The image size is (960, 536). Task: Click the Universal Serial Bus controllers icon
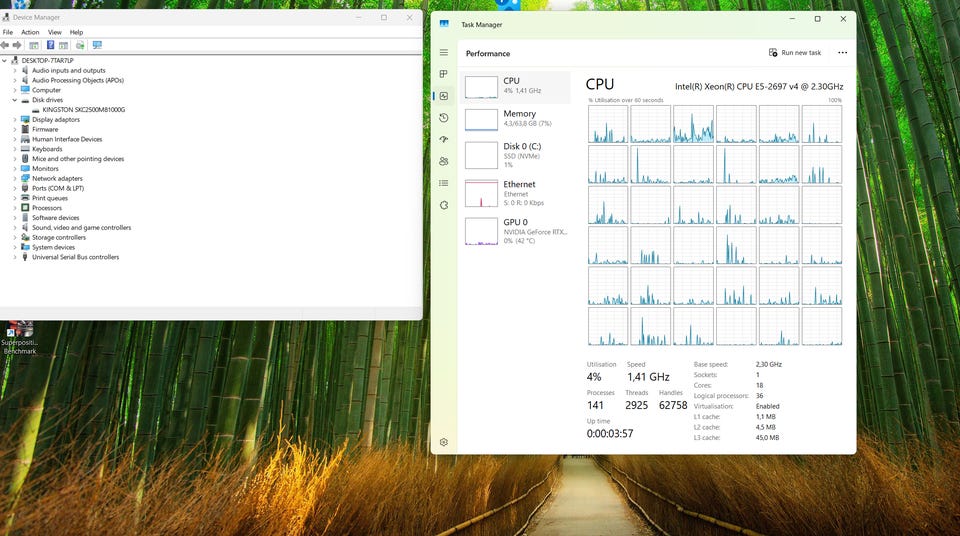coord(25,257)
